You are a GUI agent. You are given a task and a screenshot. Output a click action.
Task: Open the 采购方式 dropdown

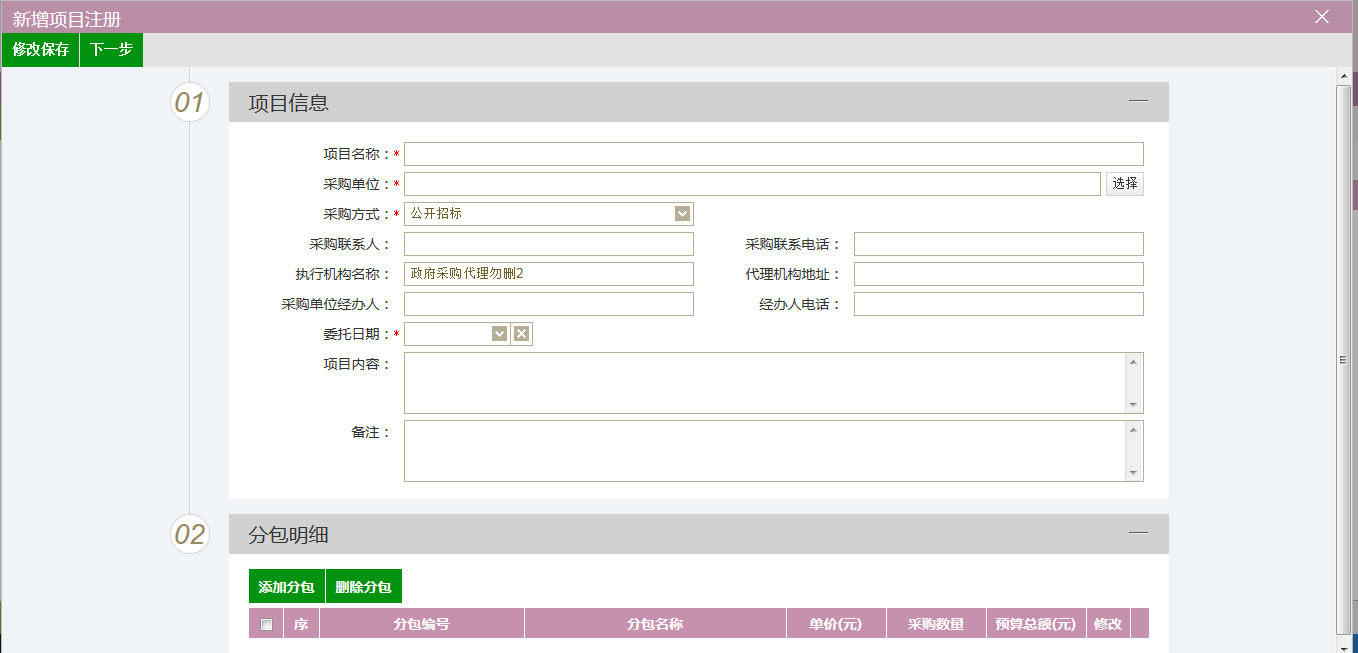682,213
